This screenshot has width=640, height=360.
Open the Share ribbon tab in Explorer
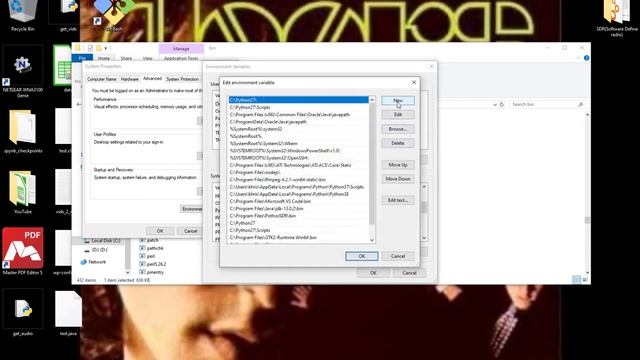pos(126,58)
